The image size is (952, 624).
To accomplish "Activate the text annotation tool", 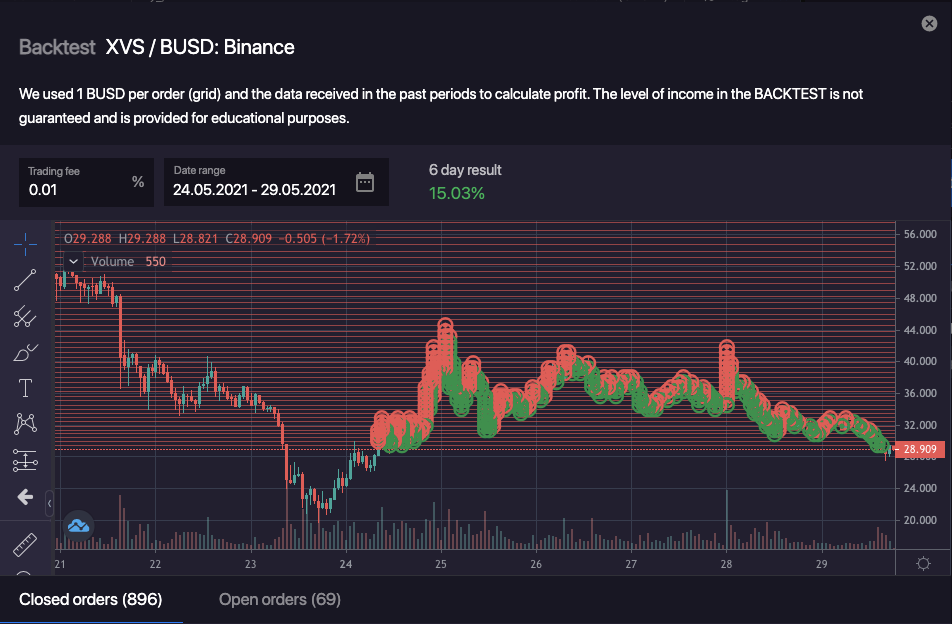I will coord(25,388).
